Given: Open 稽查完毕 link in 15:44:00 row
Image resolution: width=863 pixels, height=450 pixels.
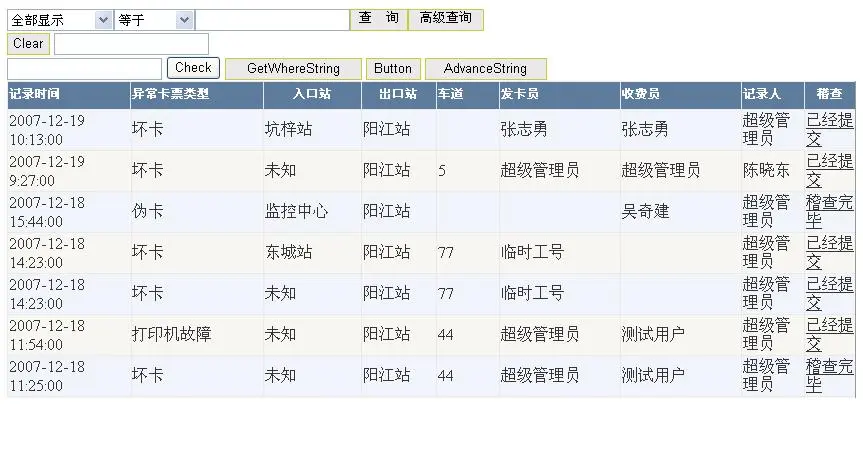Looking at the screenshot, I should 829,211.
